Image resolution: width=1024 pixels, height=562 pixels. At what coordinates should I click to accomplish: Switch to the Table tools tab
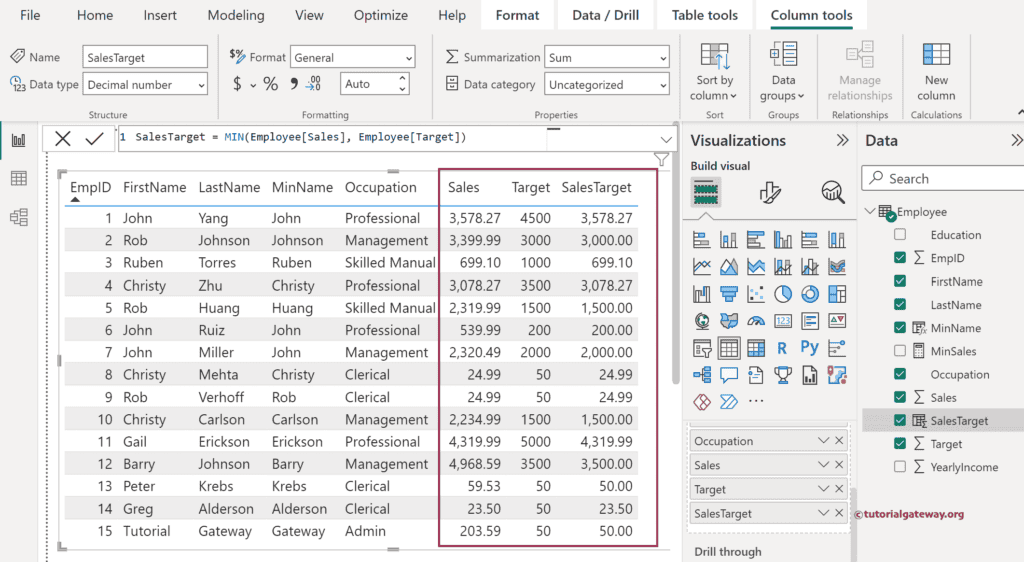tap(705, 15)
